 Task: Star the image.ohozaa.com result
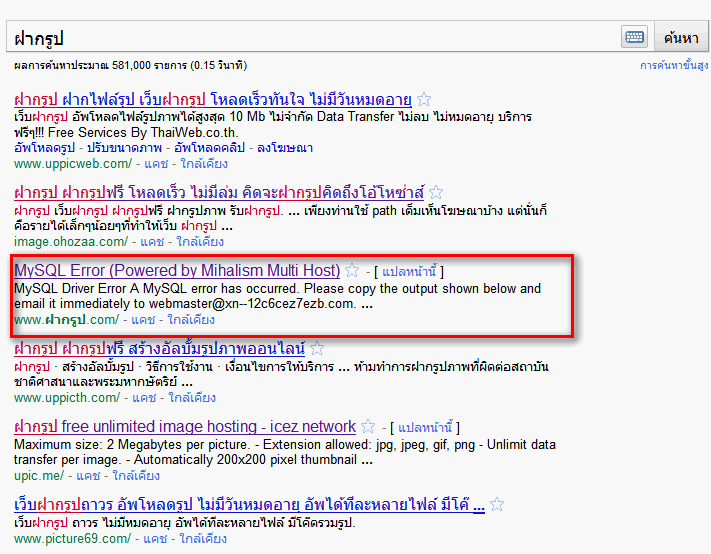tap(436, 192)
